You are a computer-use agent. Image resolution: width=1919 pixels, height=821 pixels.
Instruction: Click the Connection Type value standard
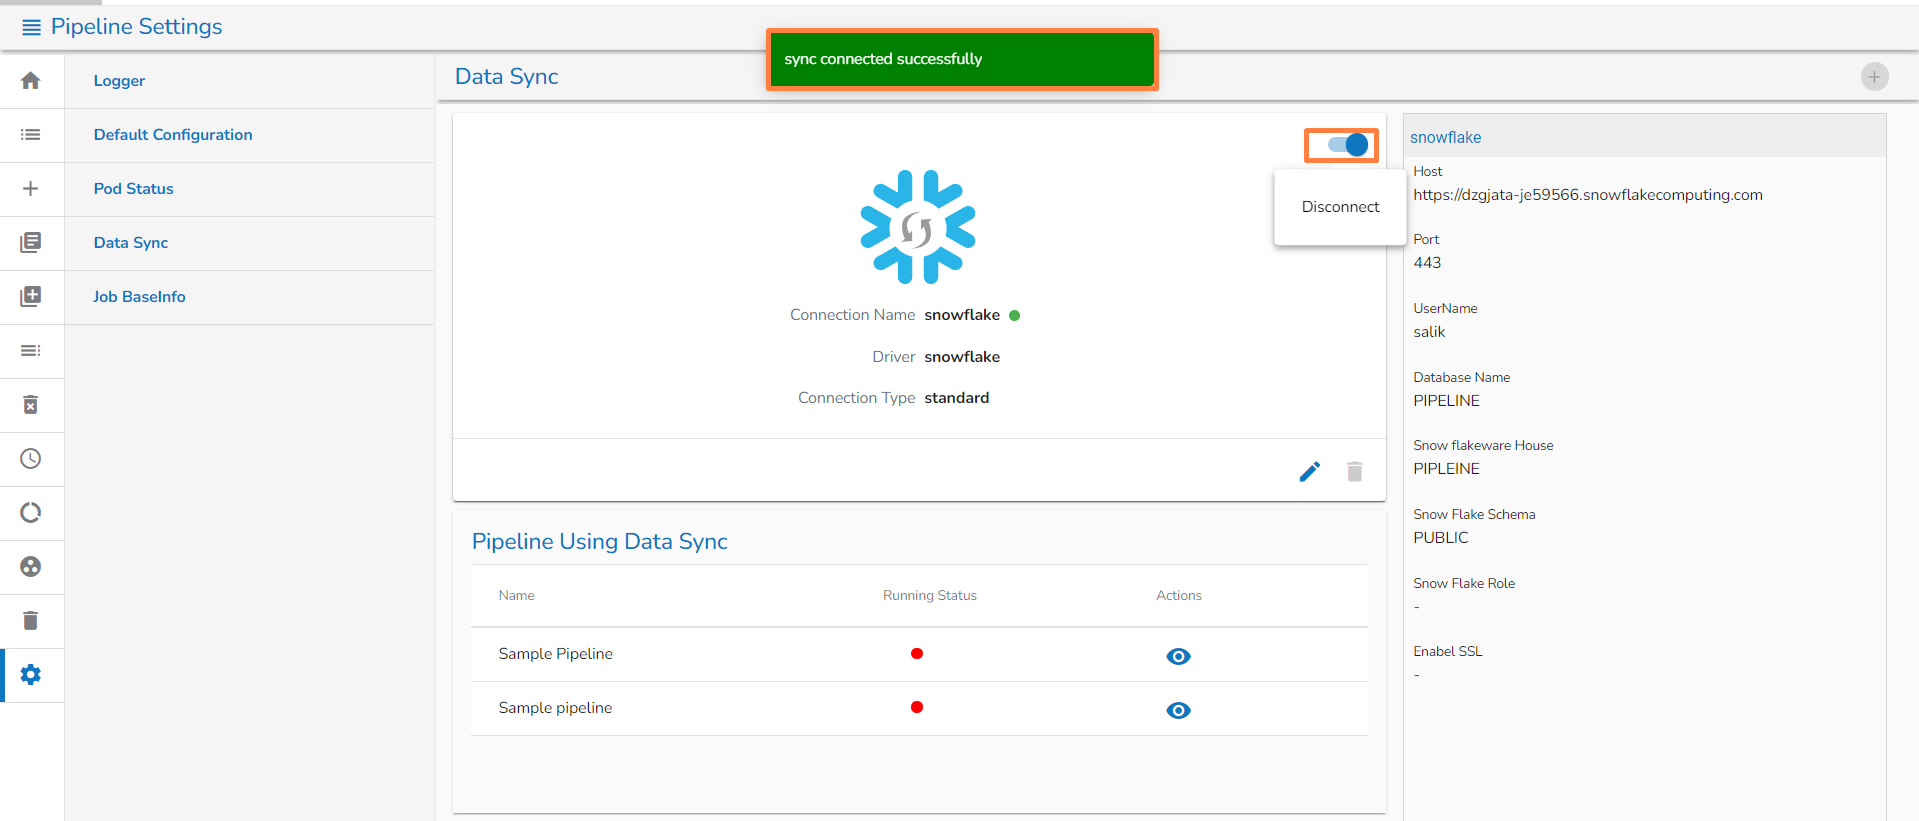957,398
